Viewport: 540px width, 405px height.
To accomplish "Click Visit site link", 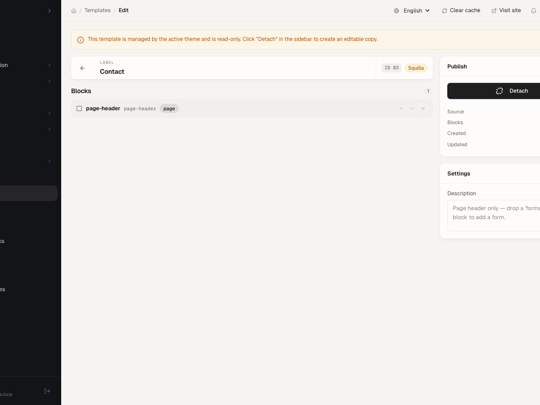I will point(506,10).
